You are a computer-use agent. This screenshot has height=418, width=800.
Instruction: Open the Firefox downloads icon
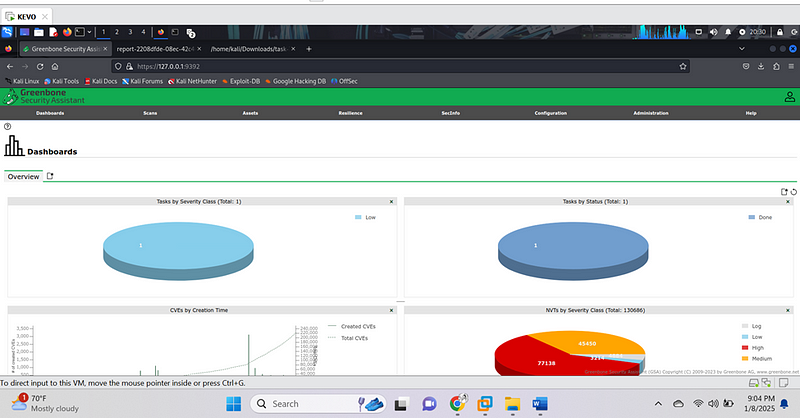coord(761,66)
